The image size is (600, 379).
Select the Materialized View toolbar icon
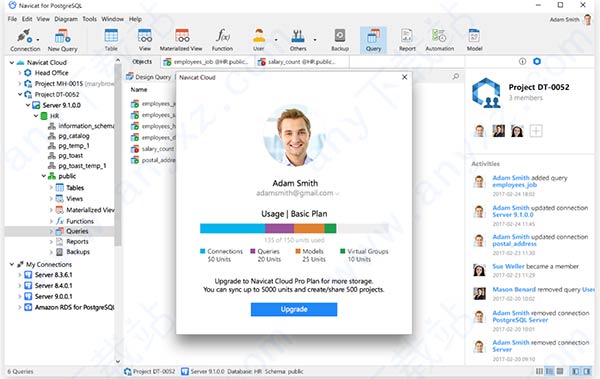click(181, 40)
